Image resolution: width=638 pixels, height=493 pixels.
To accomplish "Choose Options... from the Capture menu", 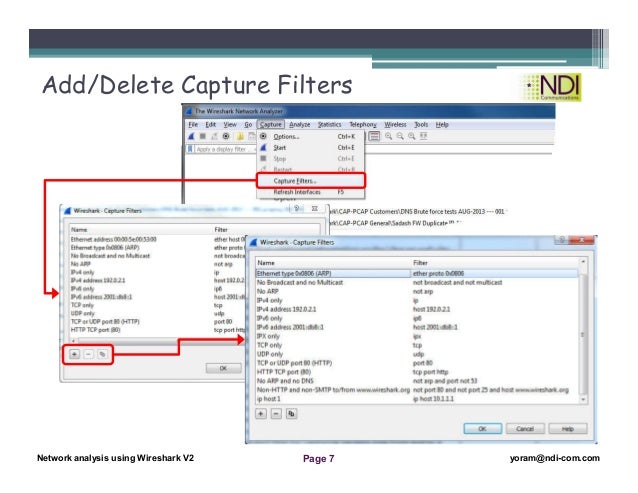I will click(x=310, y=137).
